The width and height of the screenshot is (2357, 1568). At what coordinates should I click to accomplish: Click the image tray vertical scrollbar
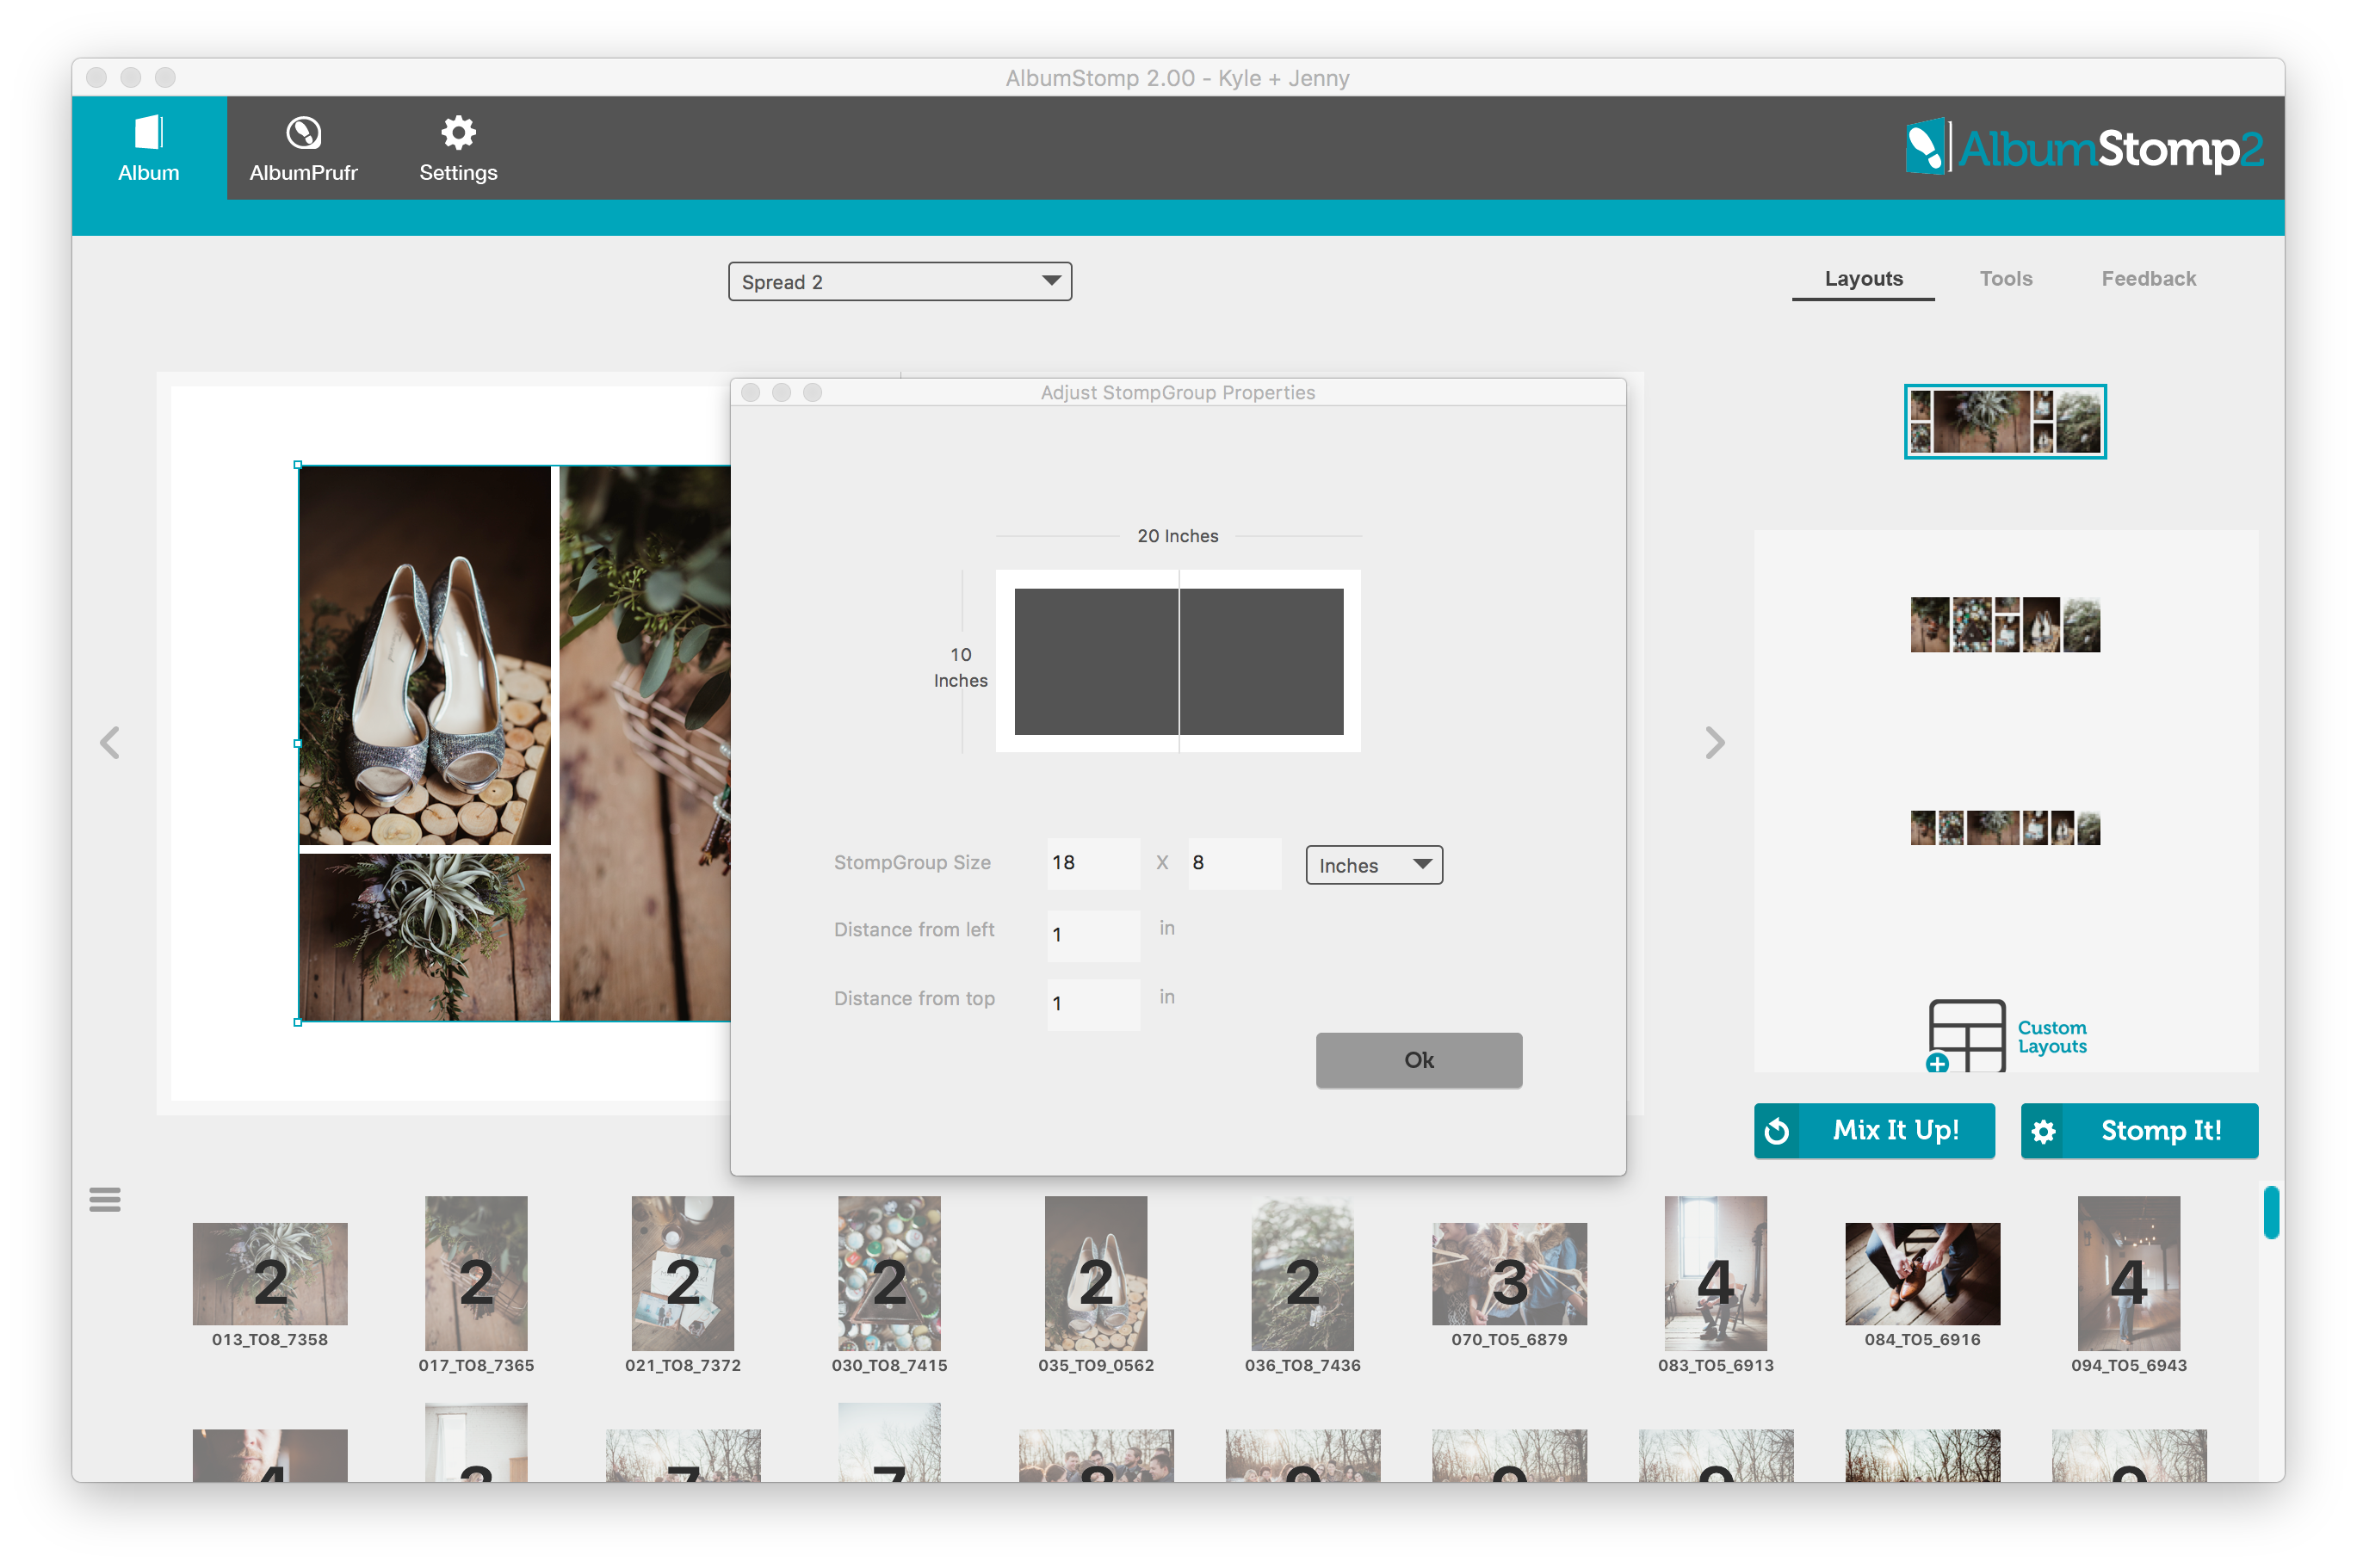[x=2271, y=1212]
